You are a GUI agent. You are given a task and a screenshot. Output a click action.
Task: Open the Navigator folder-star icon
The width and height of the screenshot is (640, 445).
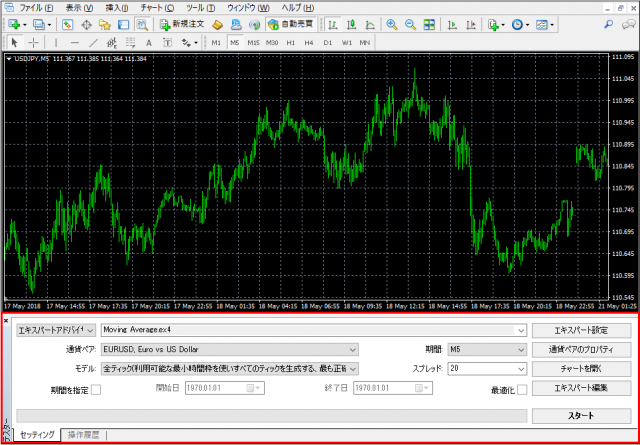tap(104, 24)
